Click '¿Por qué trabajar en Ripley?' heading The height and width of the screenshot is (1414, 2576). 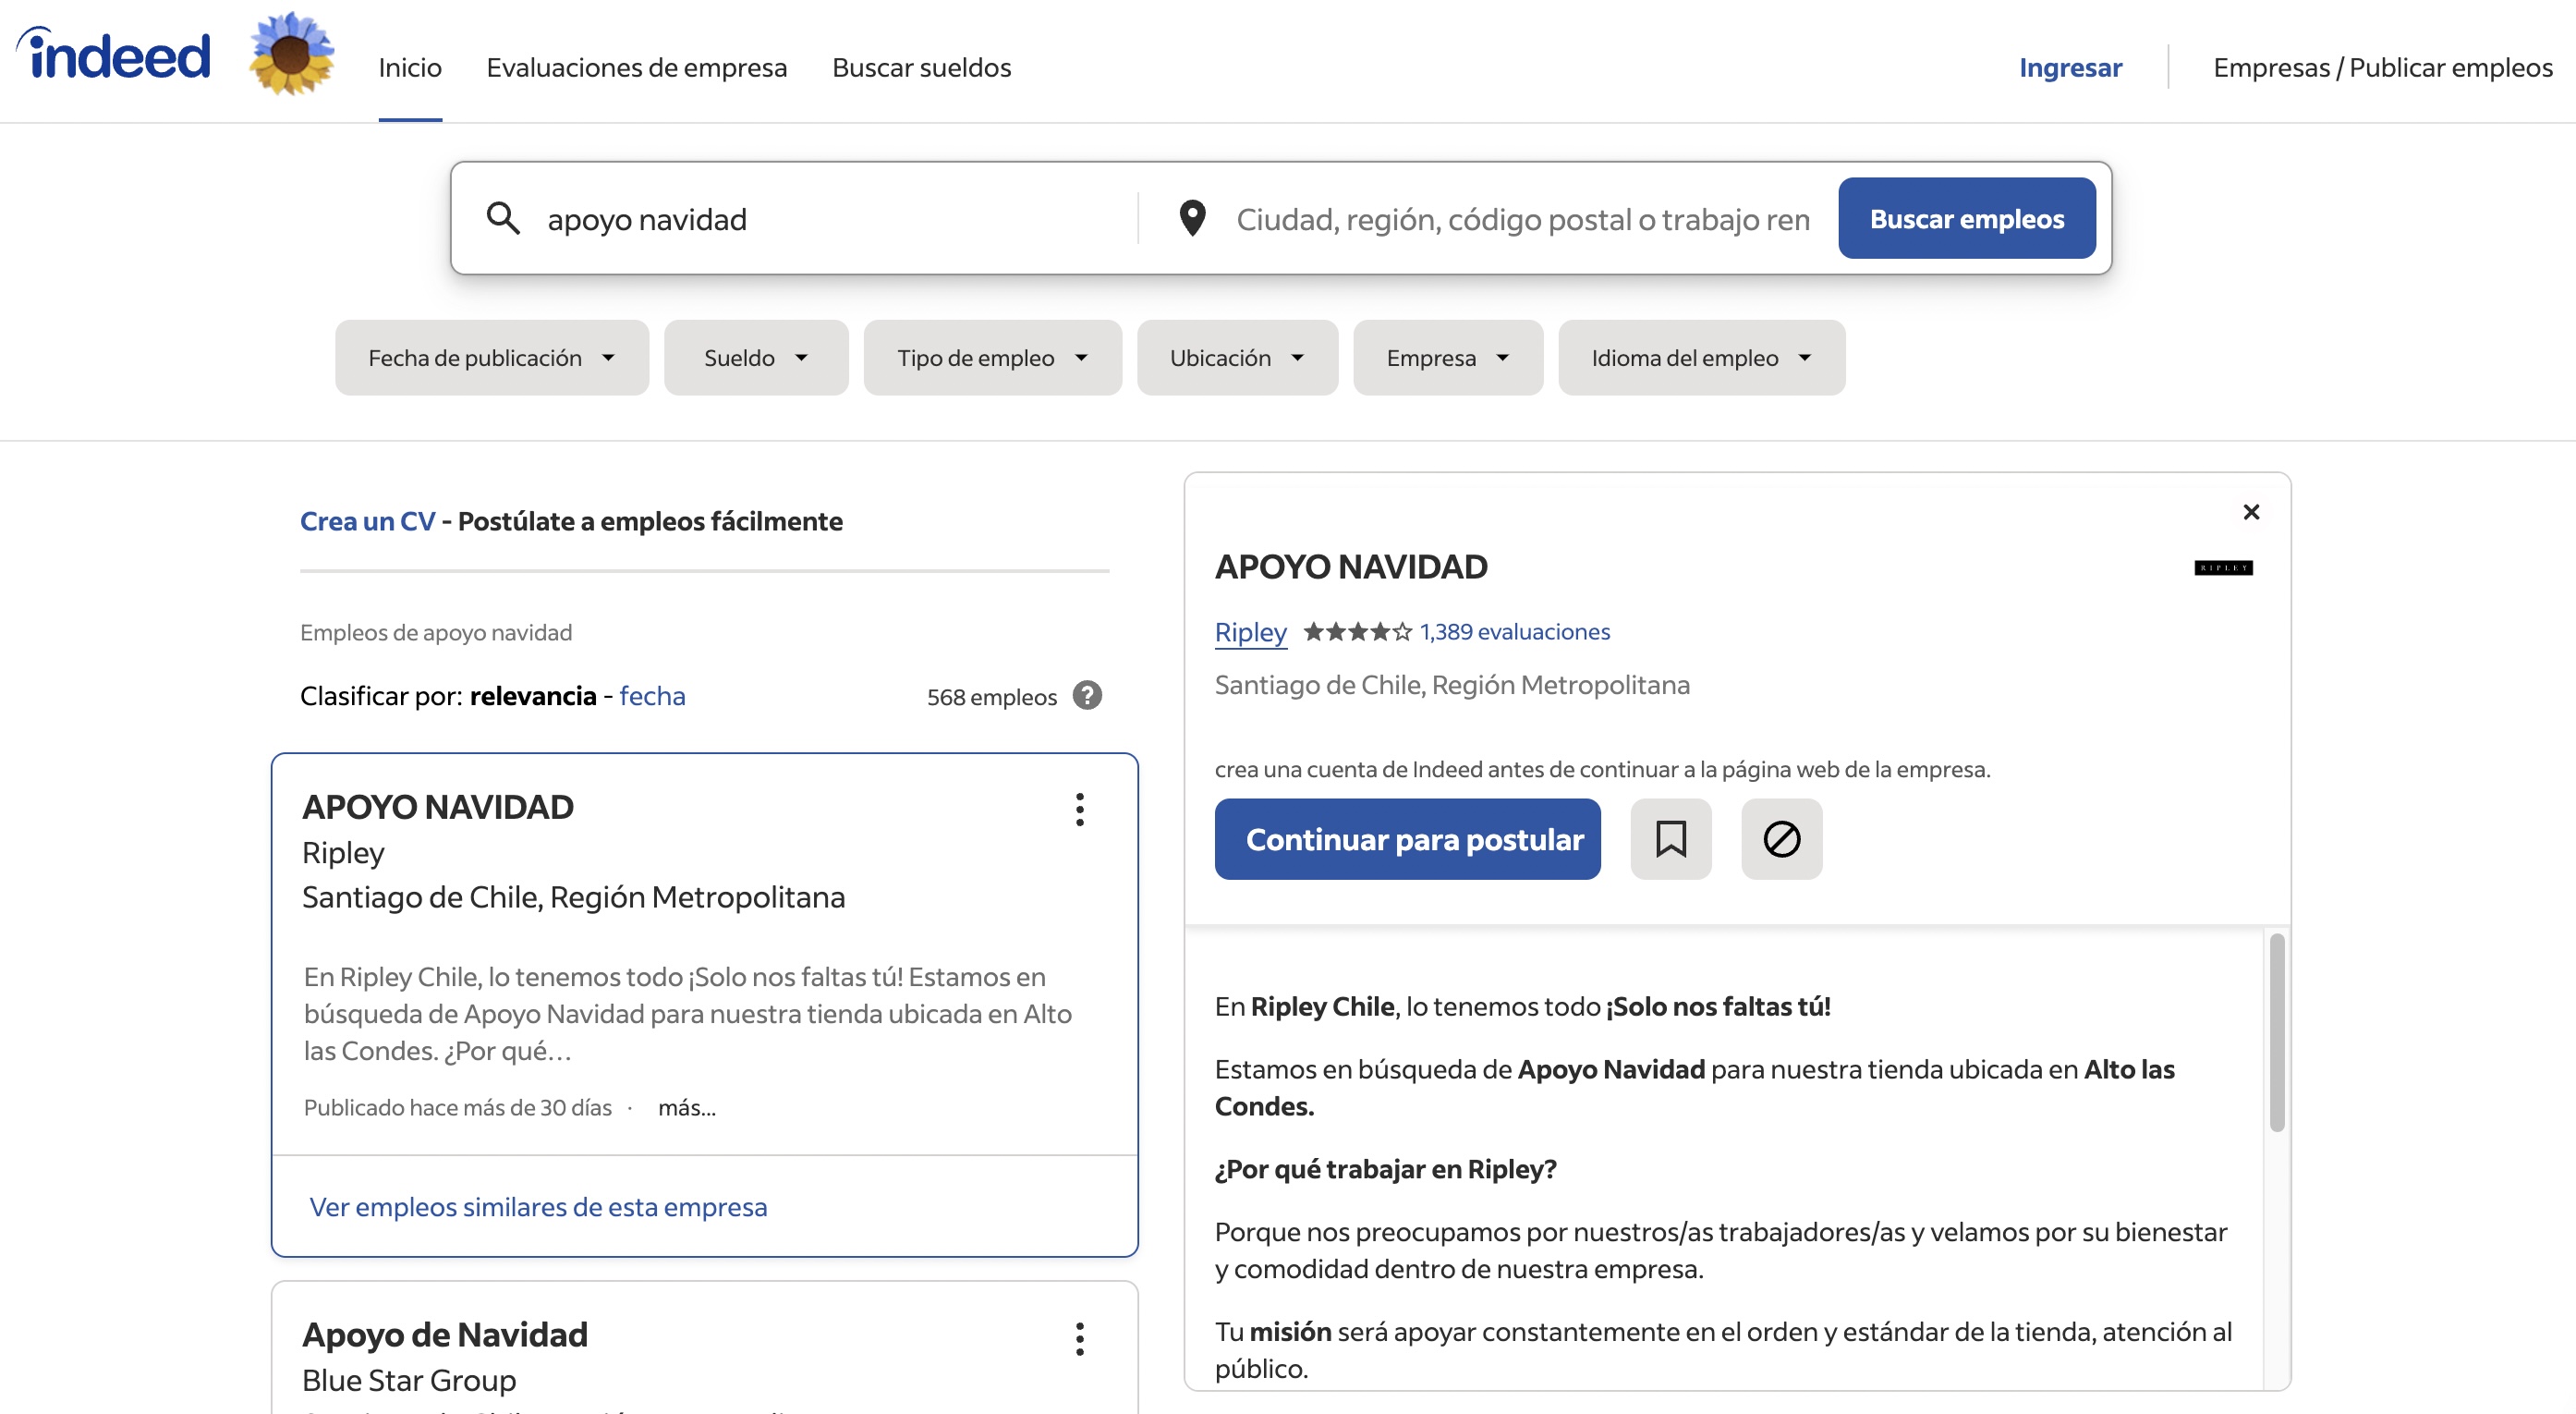1385,1168
